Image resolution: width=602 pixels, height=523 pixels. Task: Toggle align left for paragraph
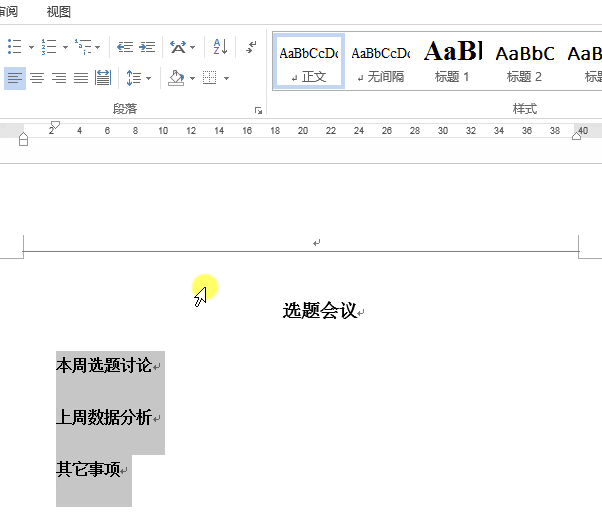15,78
